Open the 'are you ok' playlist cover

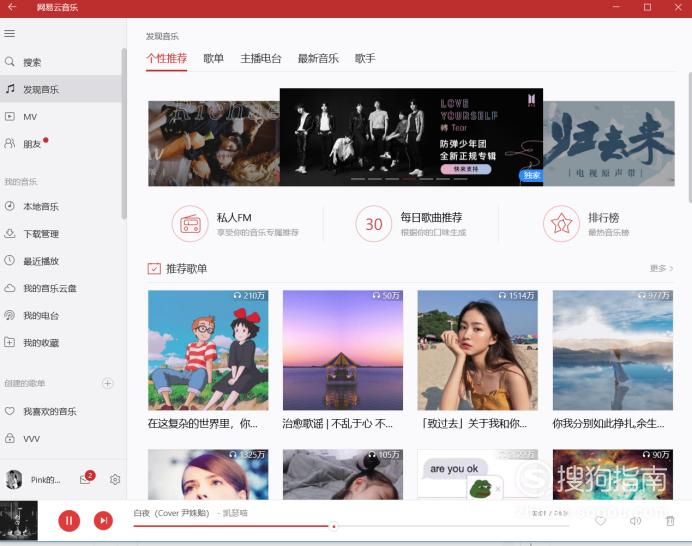[x=478, y=474]
